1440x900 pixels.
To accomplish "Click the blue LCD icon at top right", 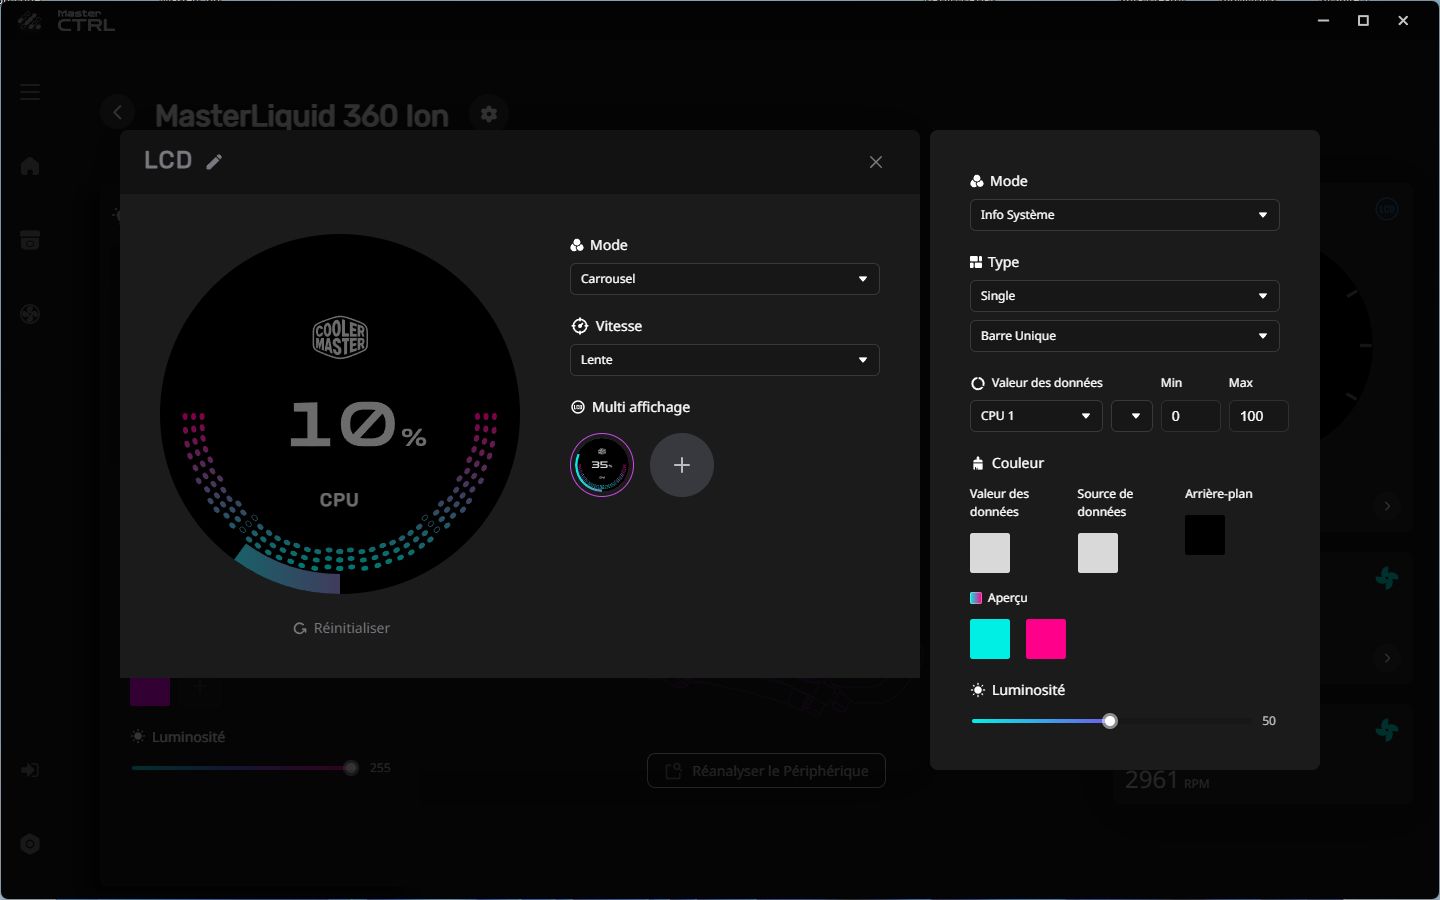I will point(1387,209).
